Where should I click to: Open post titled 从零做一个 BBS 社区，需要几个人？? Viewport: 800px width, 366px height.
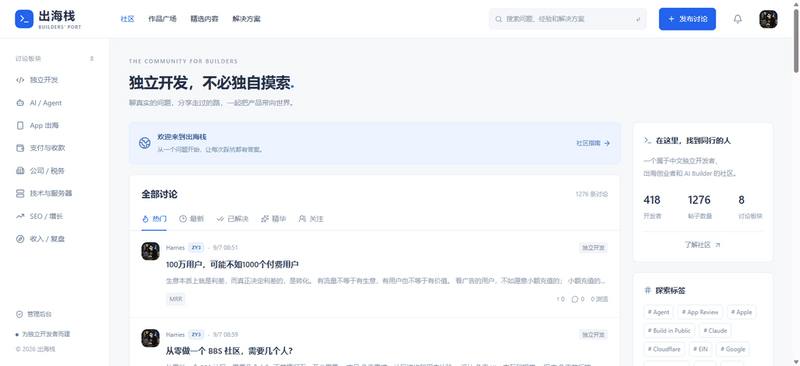[229, 351]
